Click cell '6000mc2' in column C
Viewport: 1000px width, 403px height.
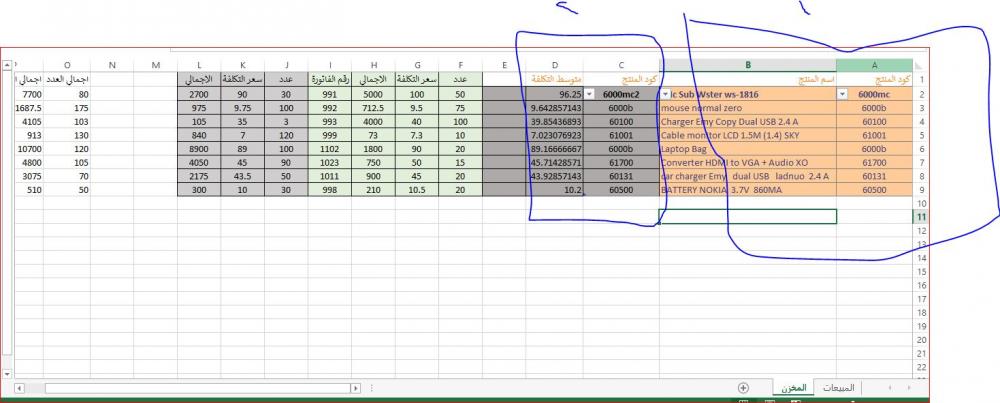[x=621, y=94]
